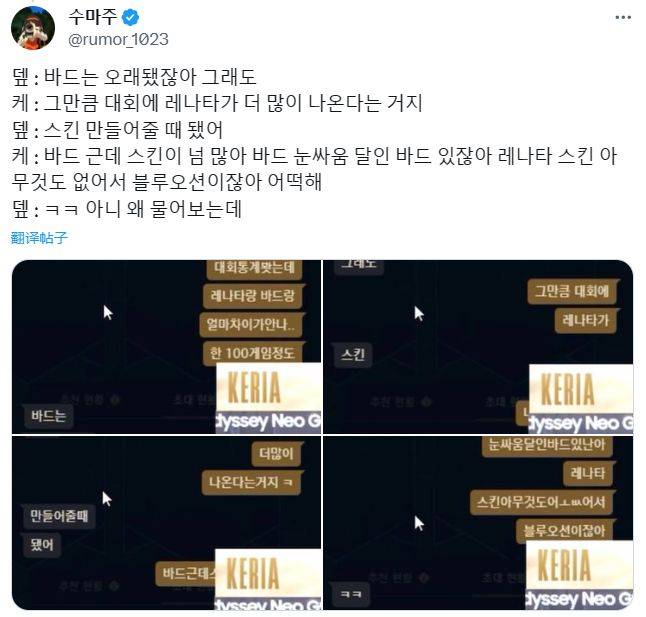Click the 그만큼 대회에 chat bubble
The image size is (646, 617).
(572, 292)
